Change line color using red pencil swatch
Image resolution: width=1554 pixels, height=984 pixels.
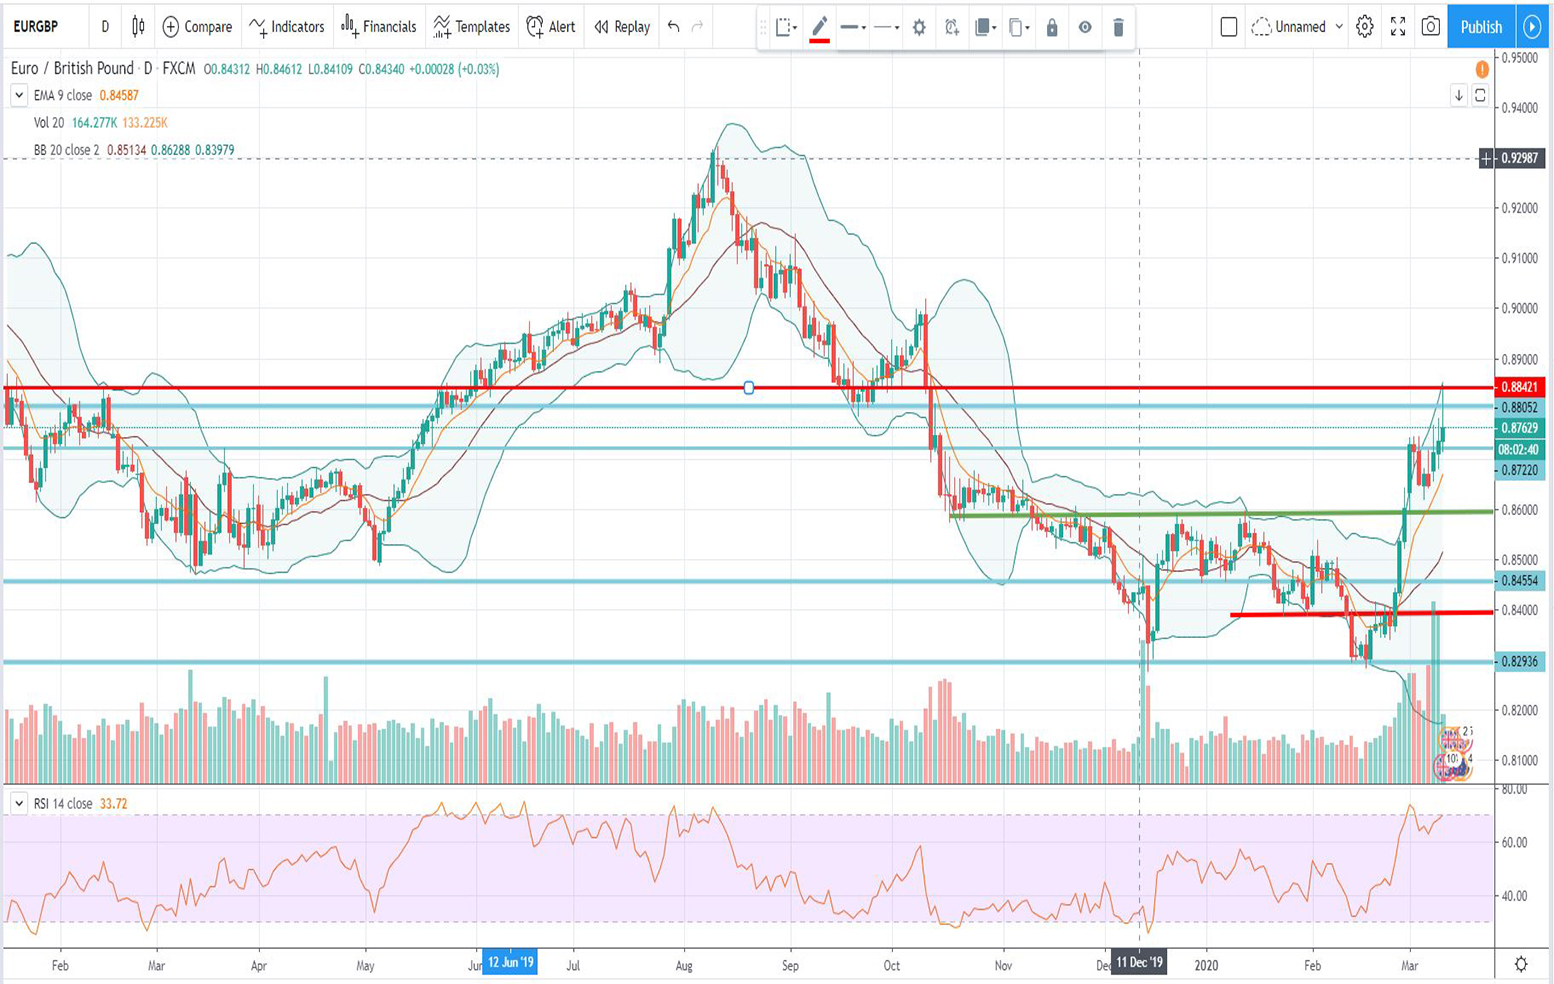(x=819, y=28)
